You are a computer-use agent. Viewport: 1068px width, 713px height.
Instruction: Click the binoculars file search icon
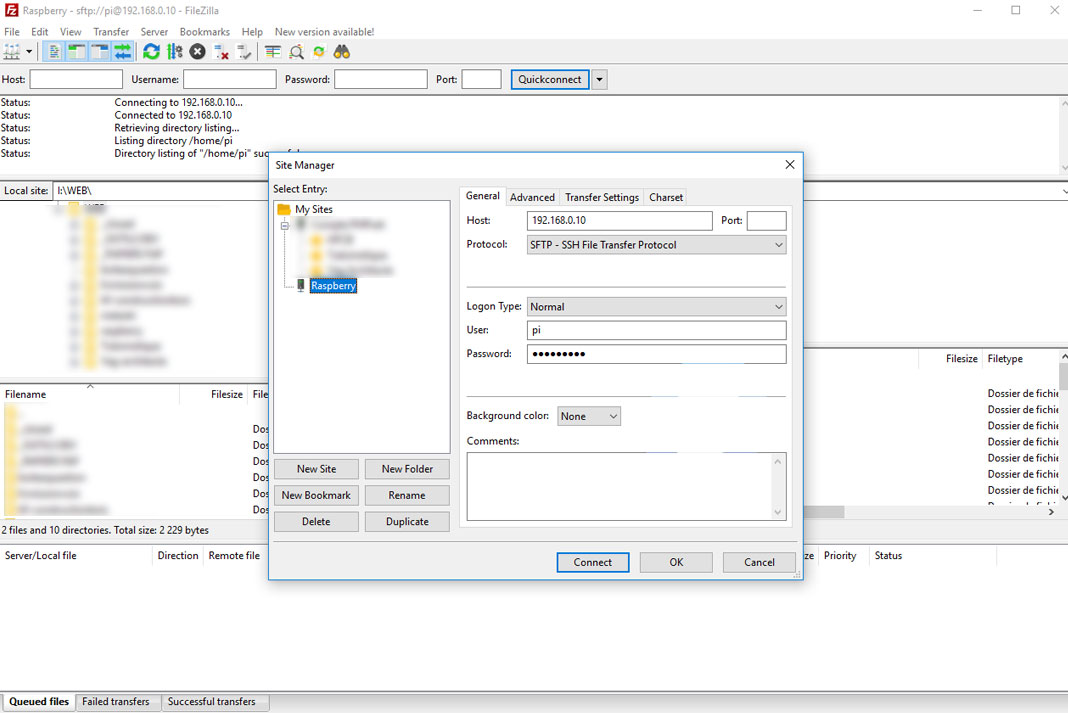coord(342,52)
